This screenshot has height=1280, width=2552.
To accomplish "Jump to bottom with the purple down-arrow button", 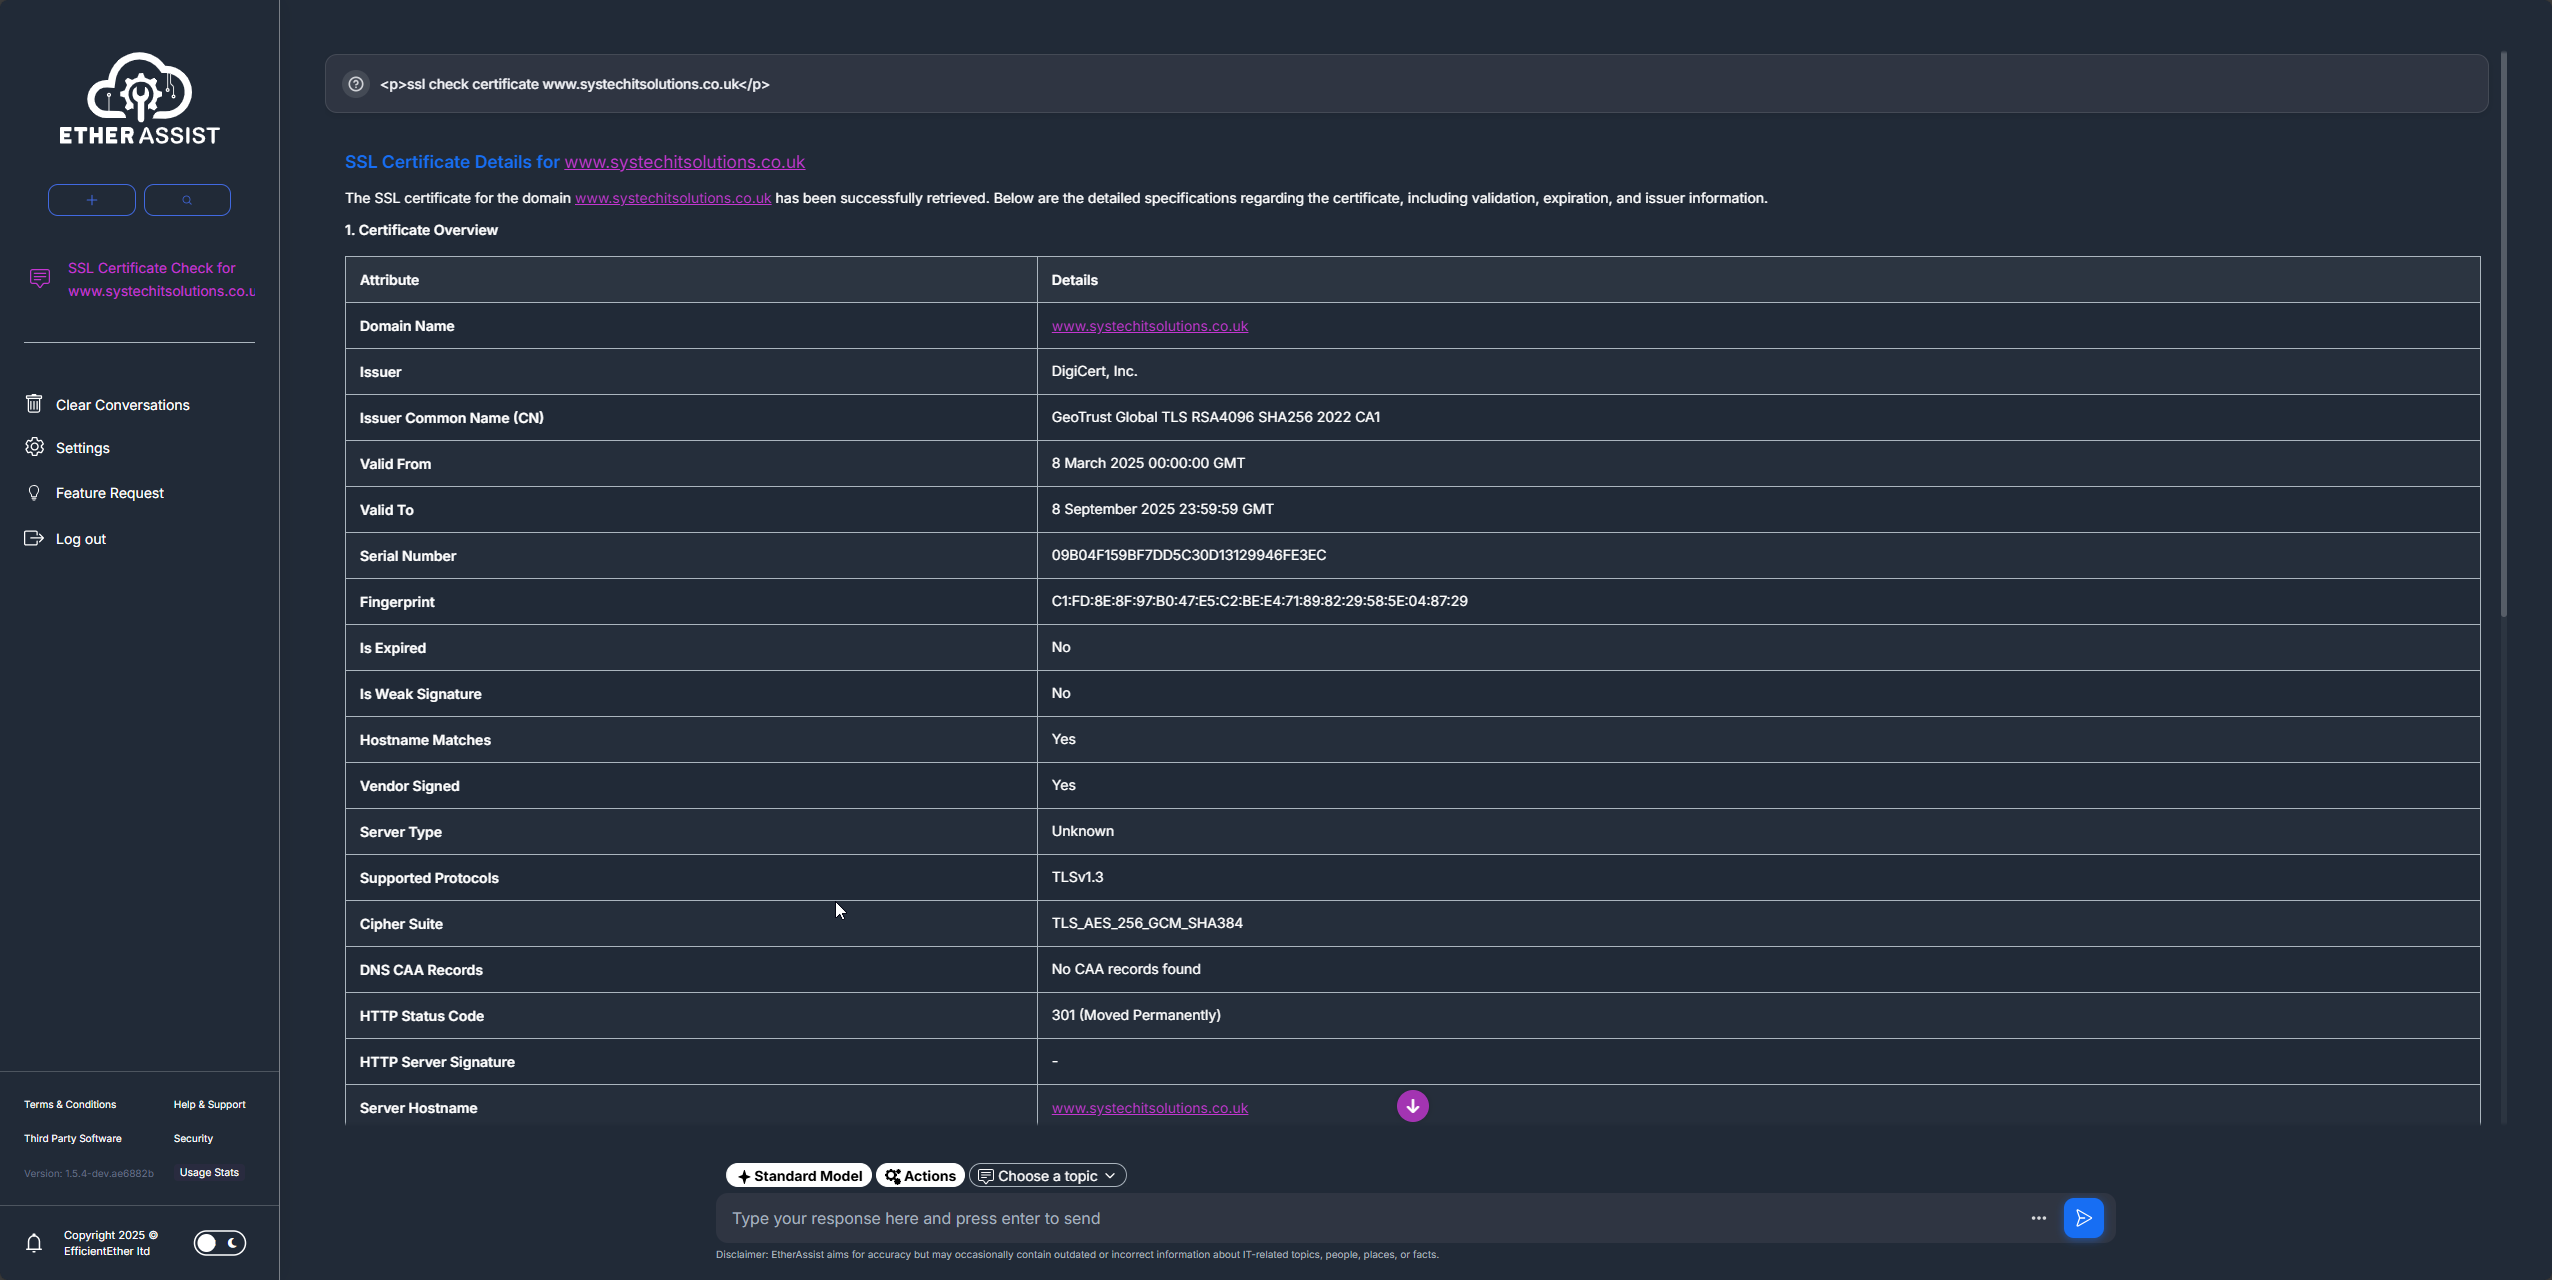I will click(1413, 1106).
